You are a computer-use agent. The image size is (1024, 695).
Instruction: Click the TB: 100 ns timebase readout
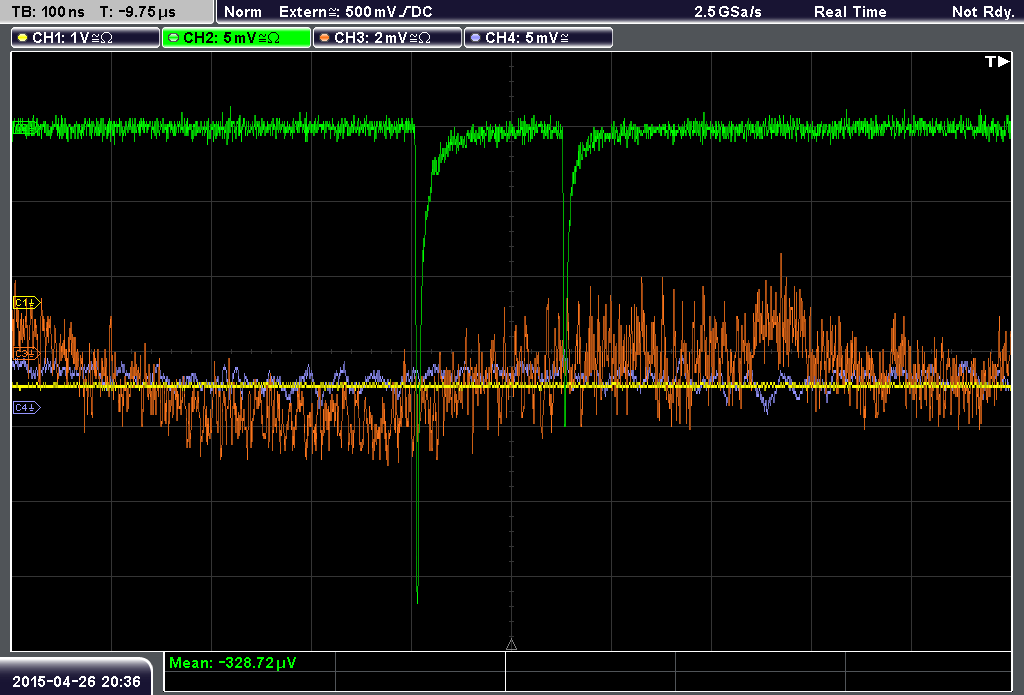(x=48, y=12)
